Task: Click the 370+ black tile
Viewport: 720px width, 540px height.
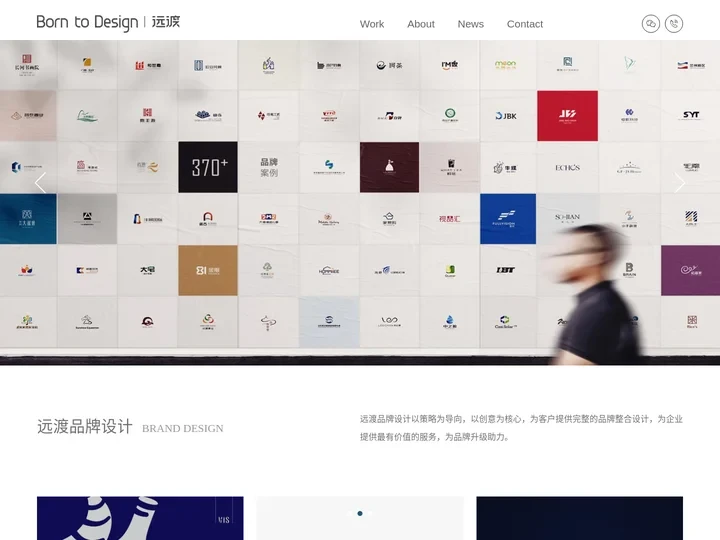Action: pos(208,167)
